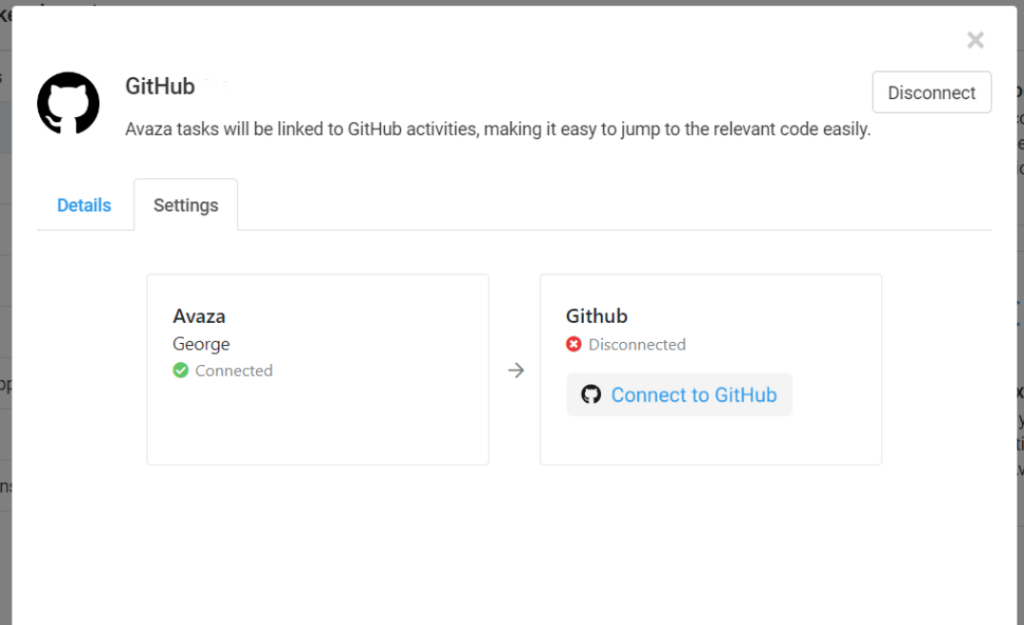Click the red Disconnected cross icon
The height and width of the screenshot is (625, 1024).
coord(573,344)
